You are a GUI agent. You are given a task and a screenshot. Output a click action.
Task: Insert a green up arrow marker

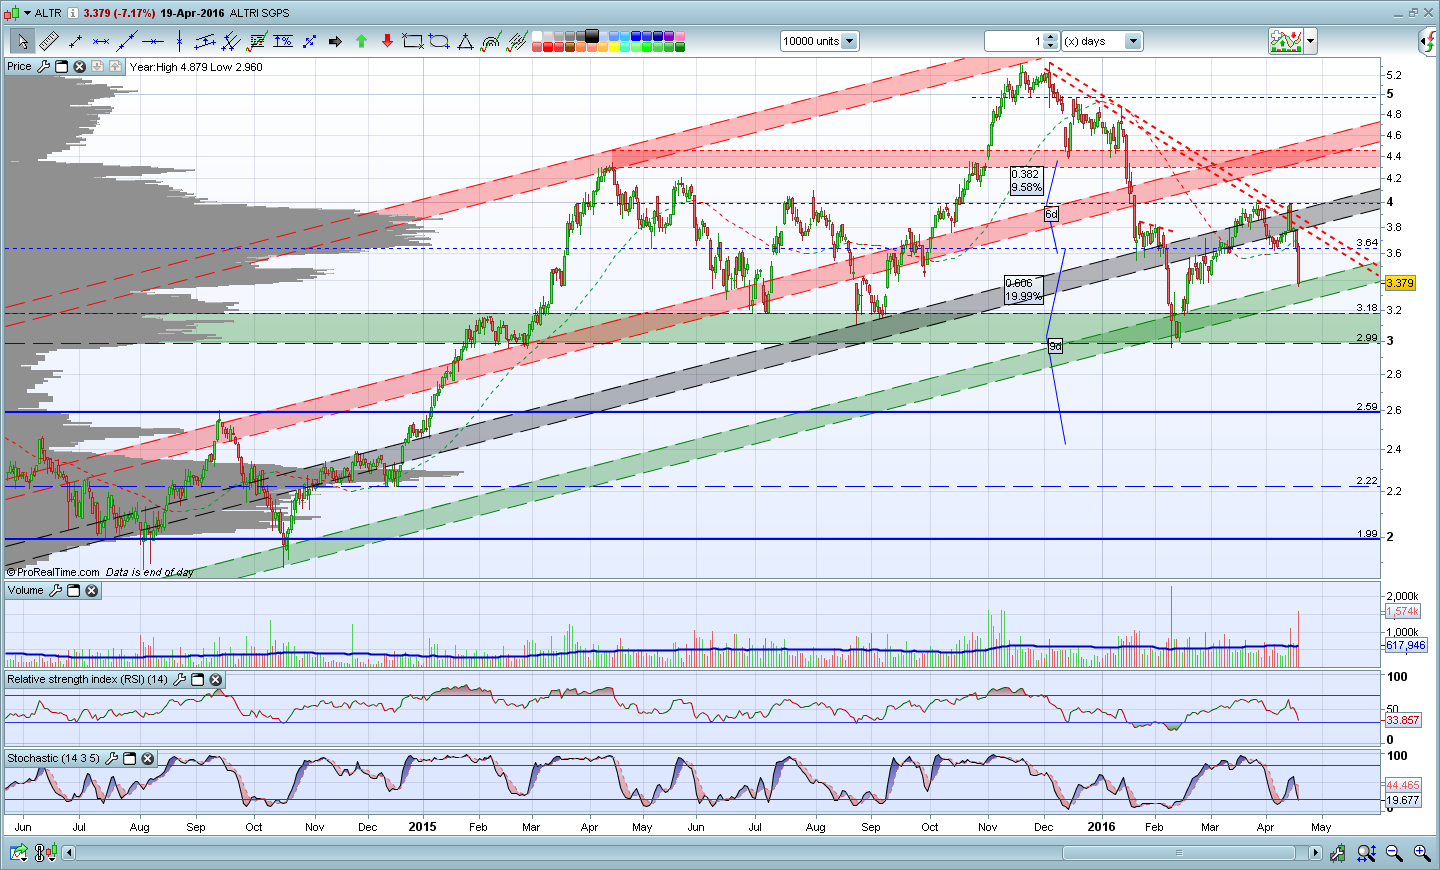361,41
